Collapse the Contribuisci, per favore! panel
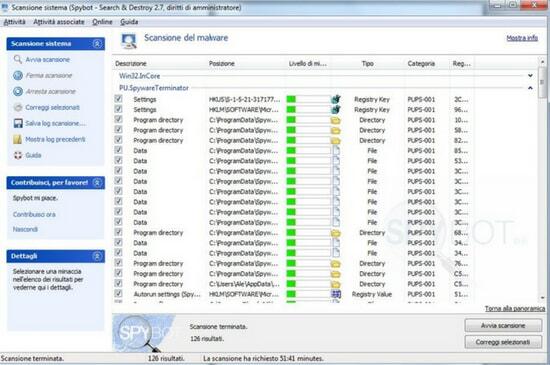This screenshot has height=365, width=550. 97,182
